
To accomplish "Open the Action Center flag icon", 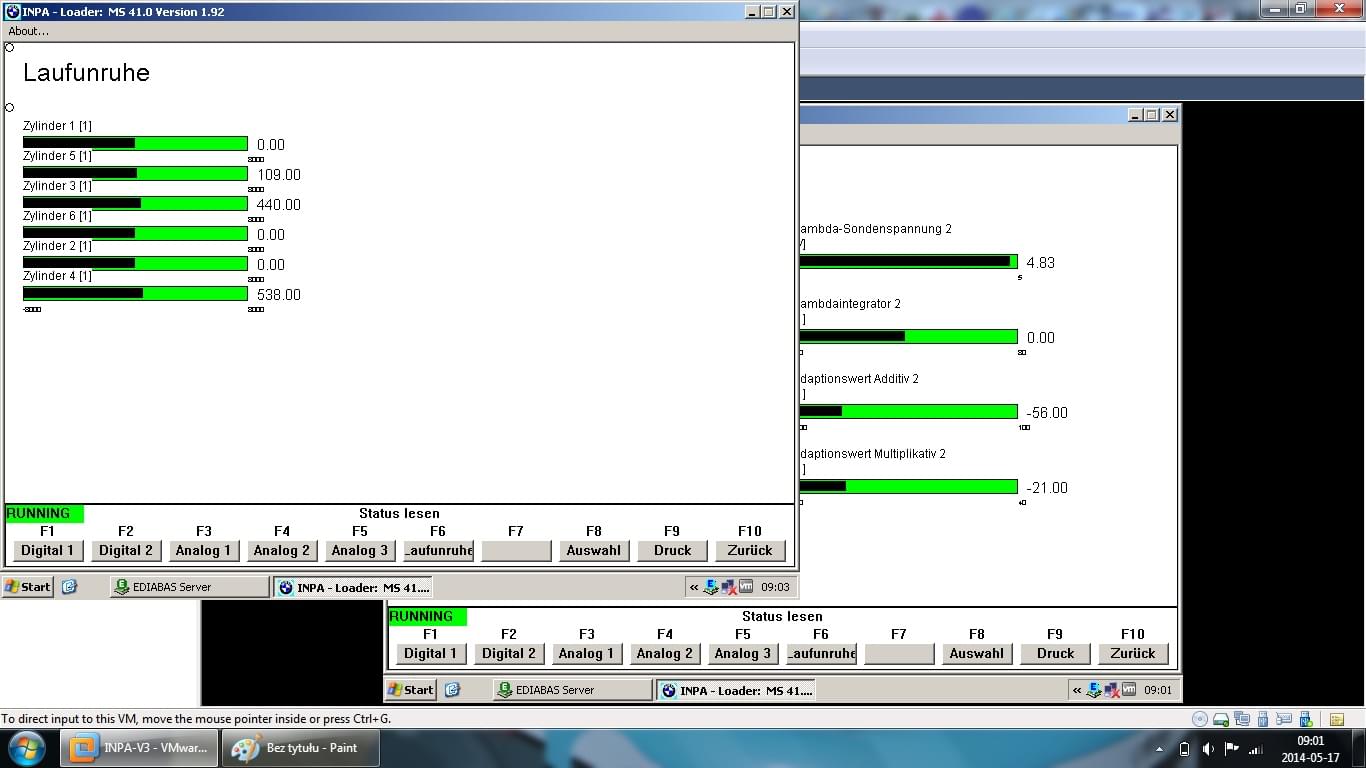I will click(1231, 749).
